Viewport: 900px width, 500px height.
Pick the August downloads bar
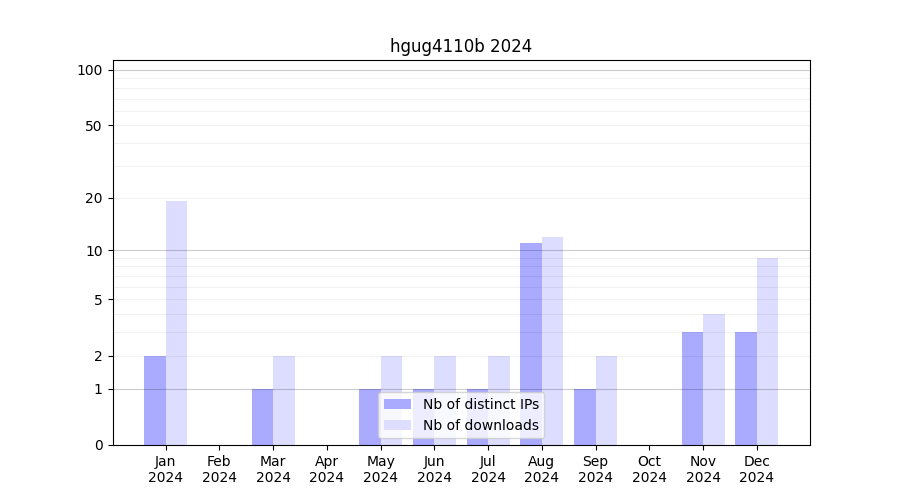(x=552, y=340)
